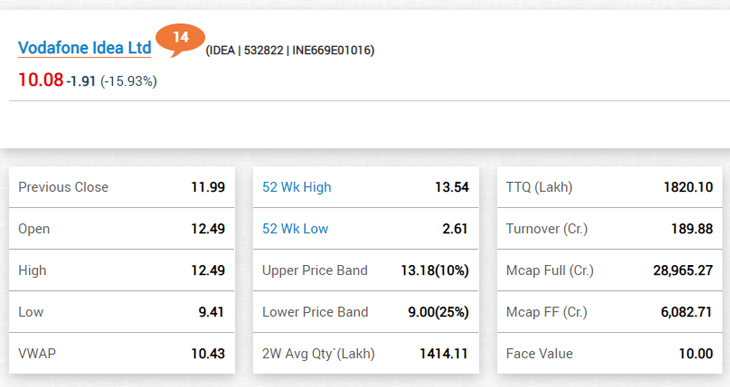This screenshot has width=730, height=387.
Task: Select the Previous Close value 11.99
Action: point(208,187)
